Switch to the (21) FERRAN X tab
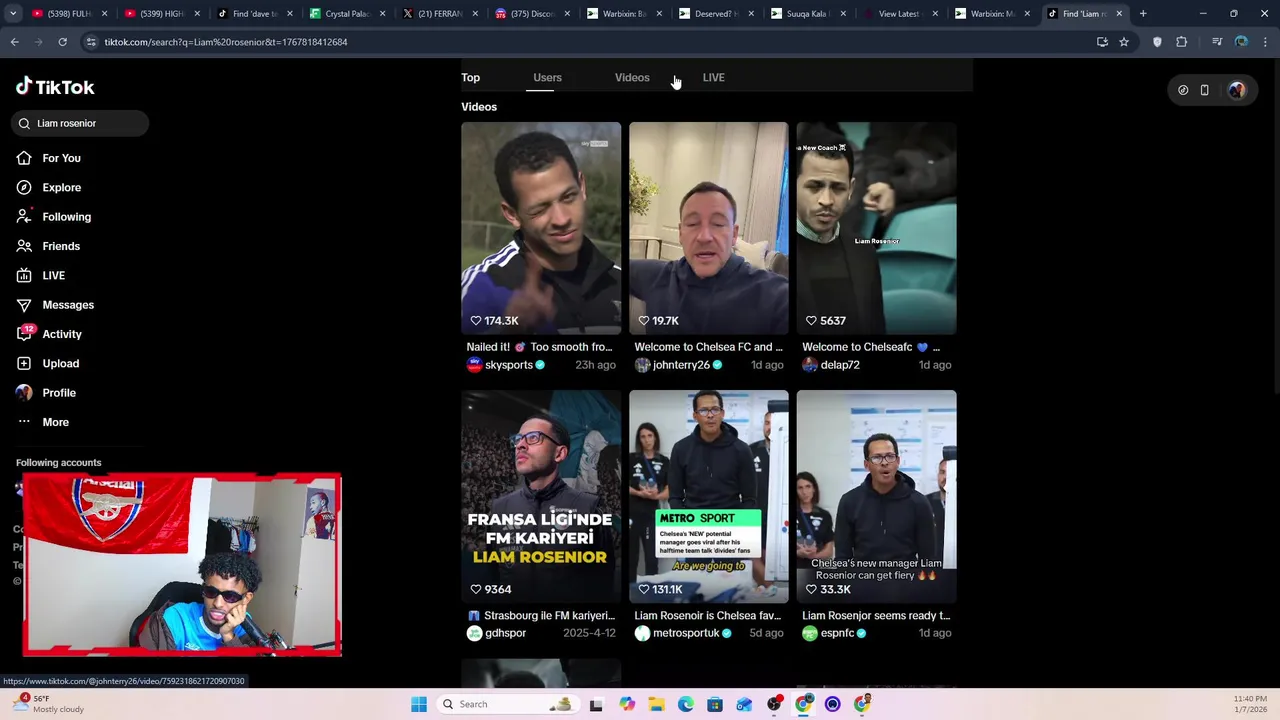The image size is (1280, 720). click(439, 14)
